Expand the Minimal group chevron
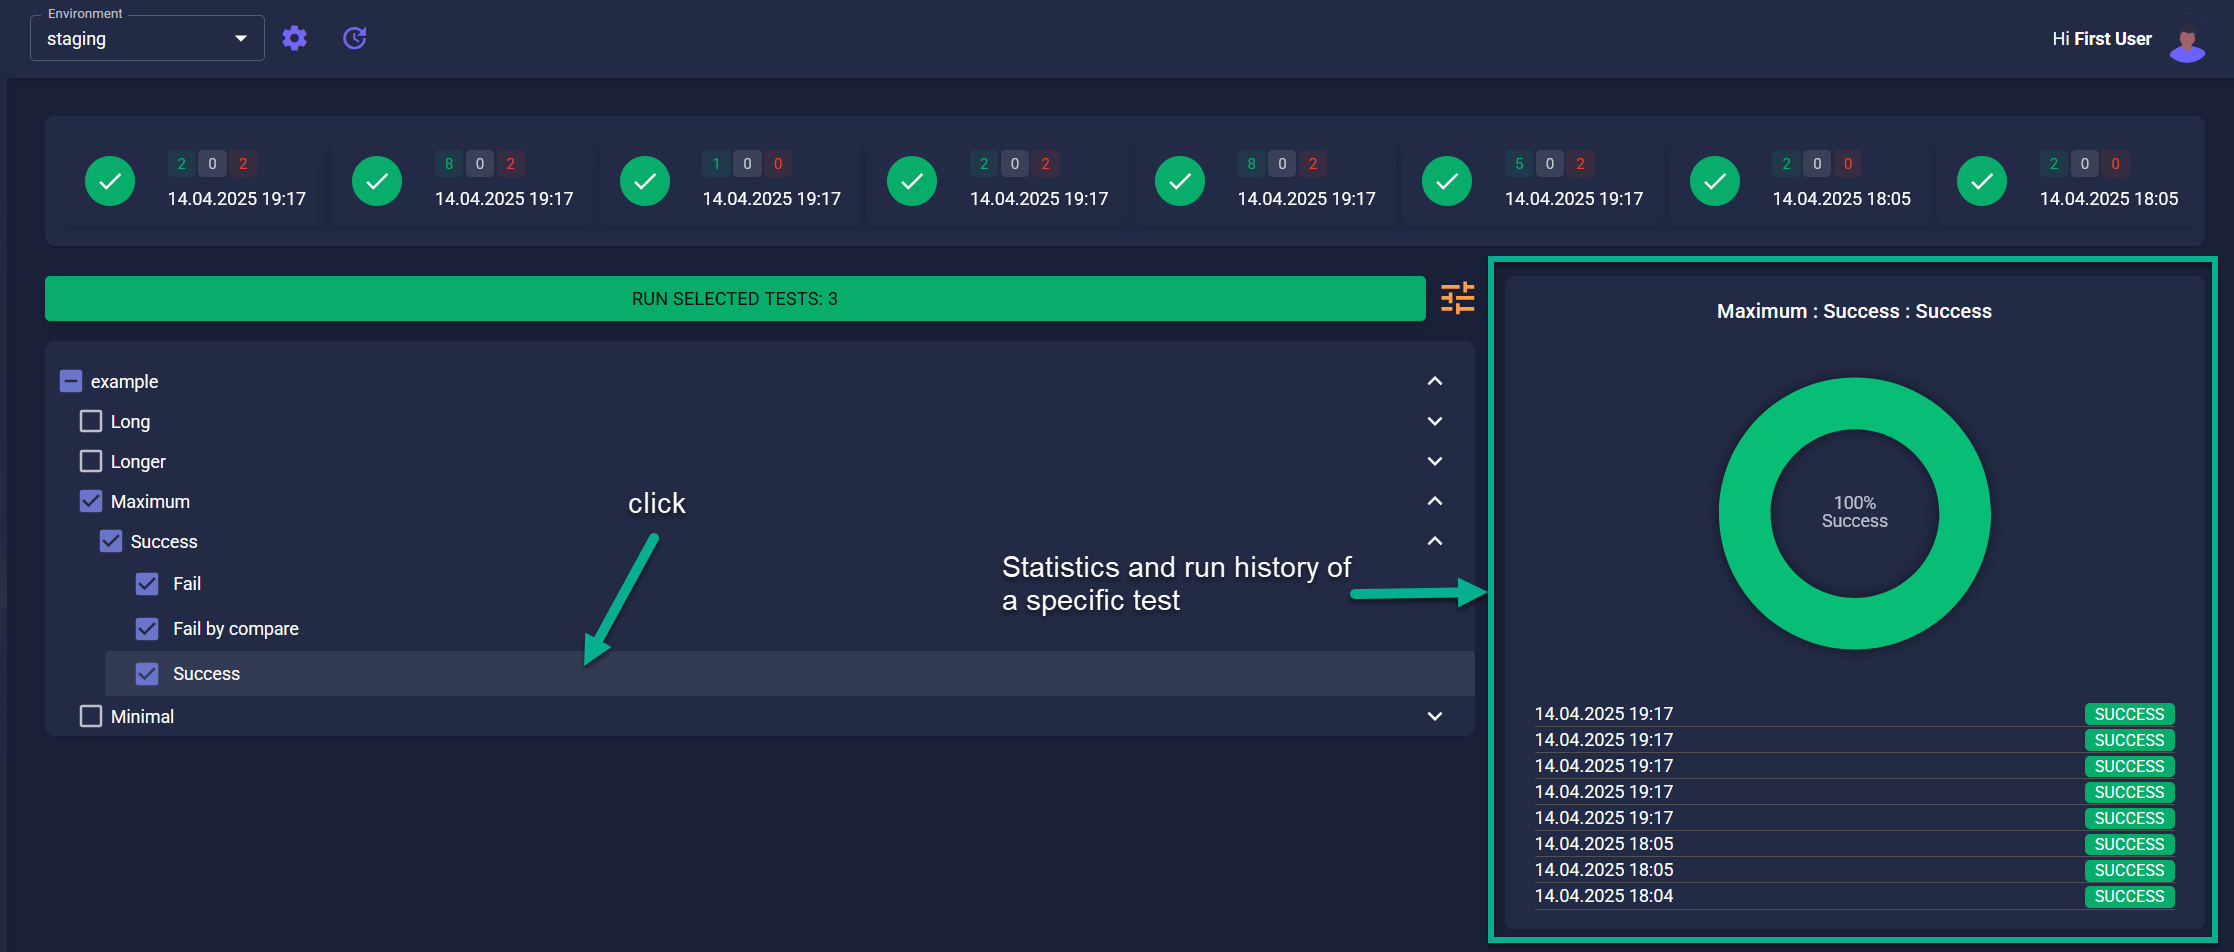2234x952 pixels. (1435, 716)
